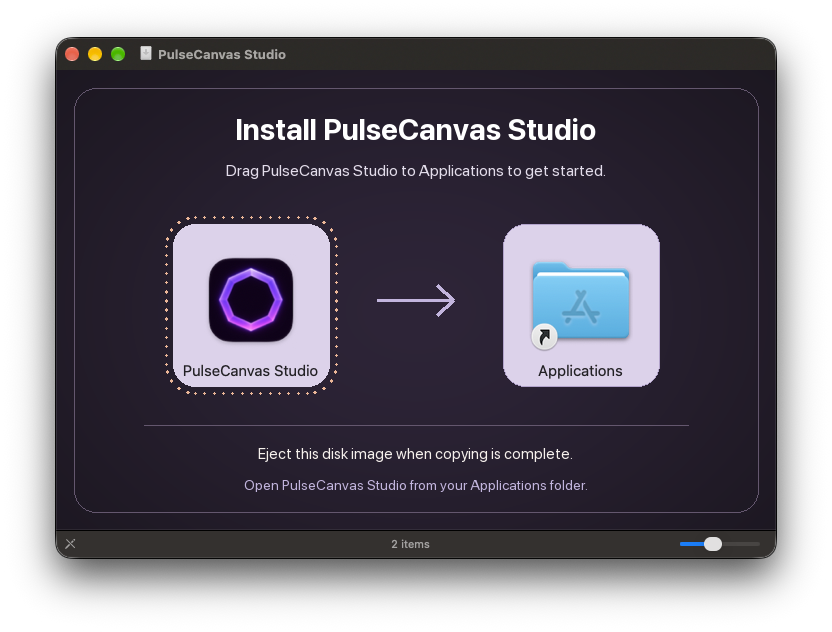This screenshot has height=632, width=832.
Task: Select the Applications folder shortcut
Action: tap(580, 304)
